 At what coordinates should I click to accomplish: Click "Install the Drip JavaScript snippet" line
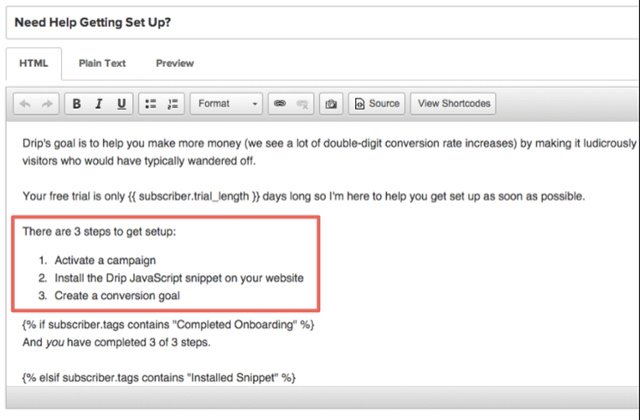(179, 278)
